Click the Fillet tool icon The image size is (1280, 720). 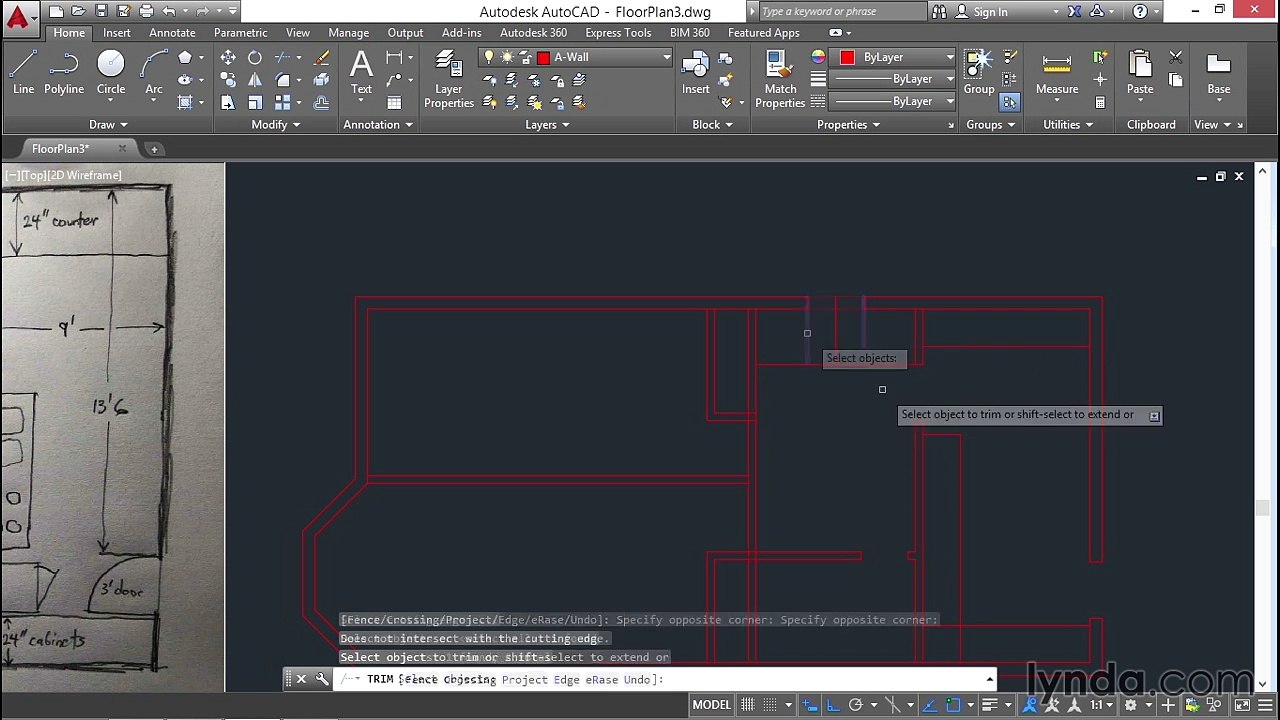[283, 80]
